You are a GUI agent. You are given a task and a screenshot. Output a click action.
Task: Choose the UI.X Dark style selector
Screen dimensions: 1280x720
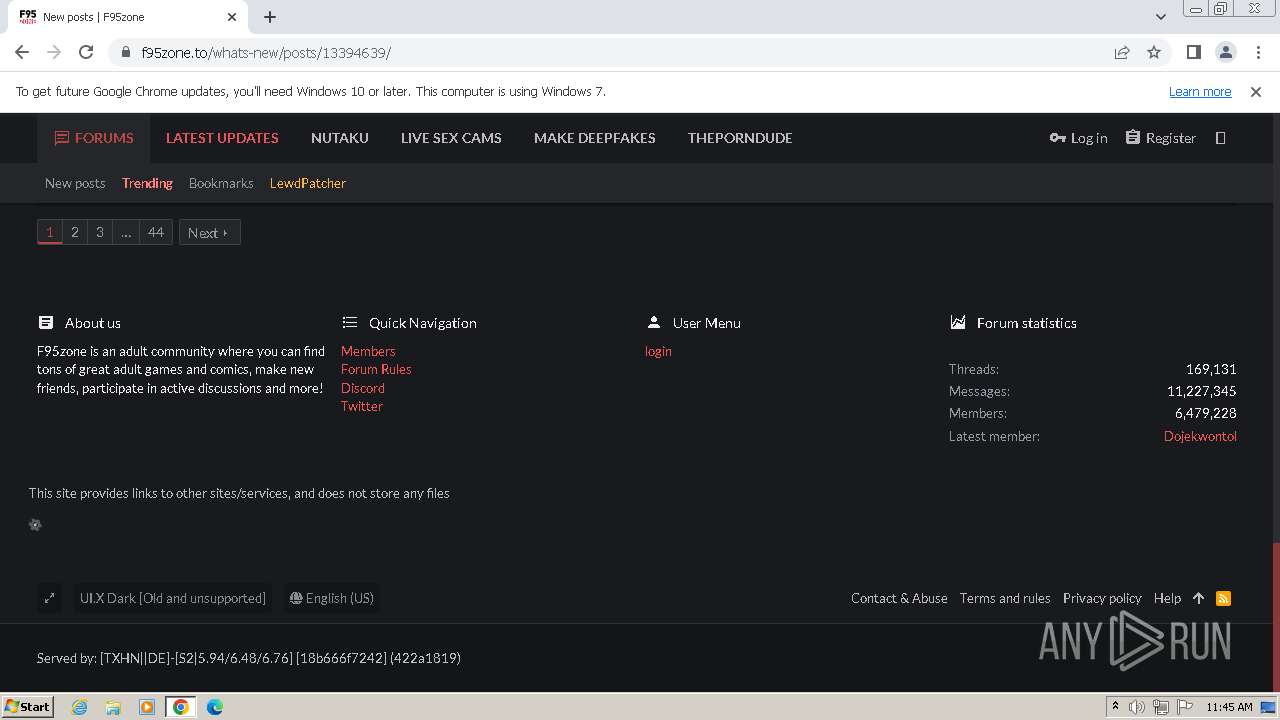172,598
